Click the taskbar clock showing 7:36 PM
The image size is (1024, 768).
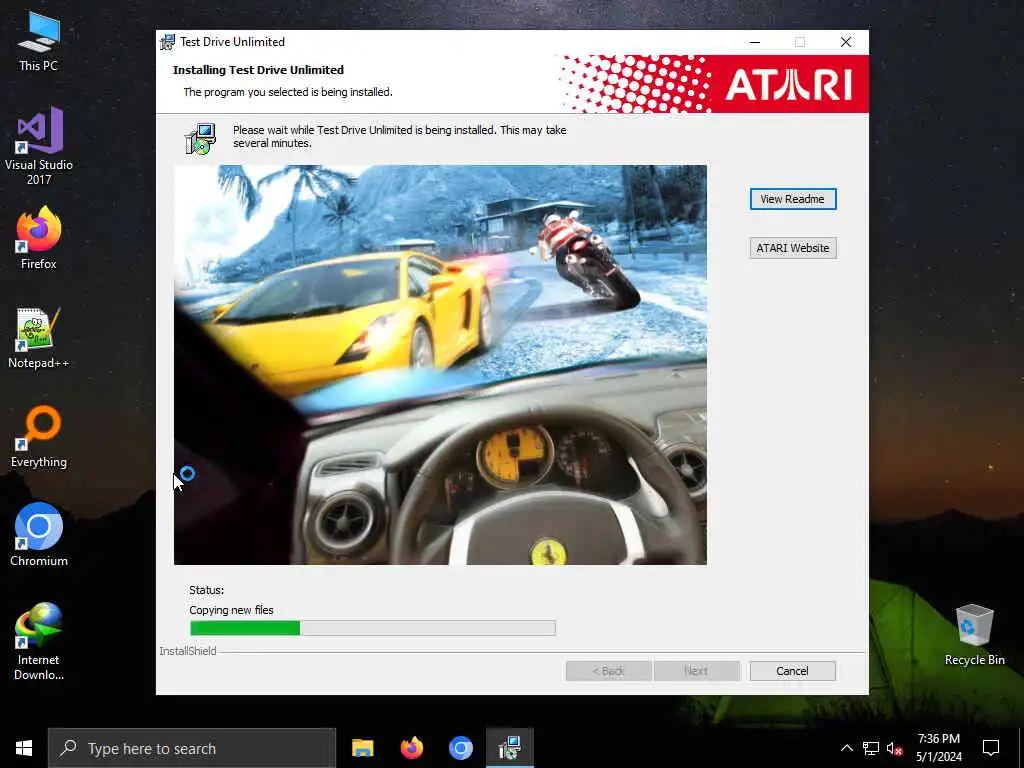938,748
